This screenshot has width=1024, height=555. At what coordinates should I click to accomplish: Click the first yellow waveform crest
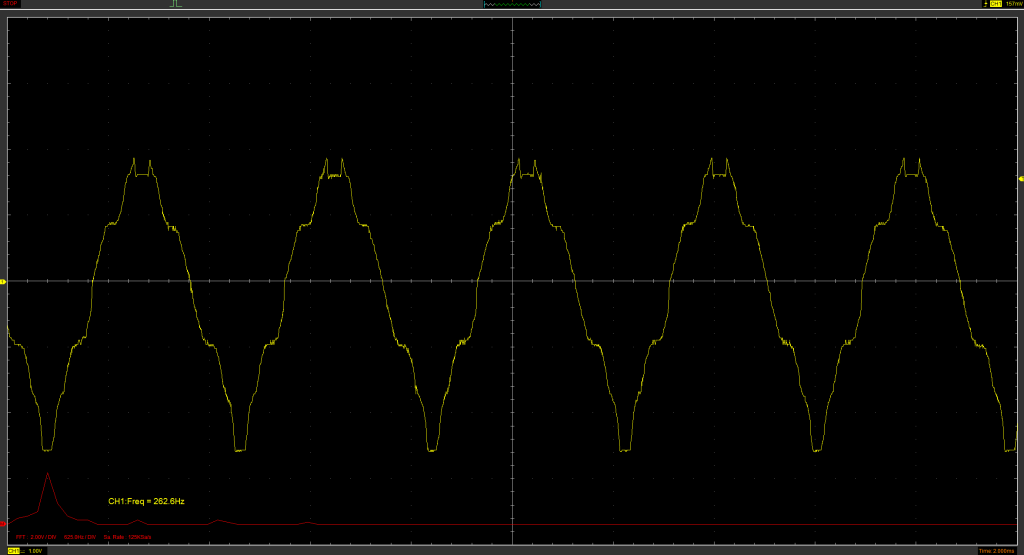141,168
